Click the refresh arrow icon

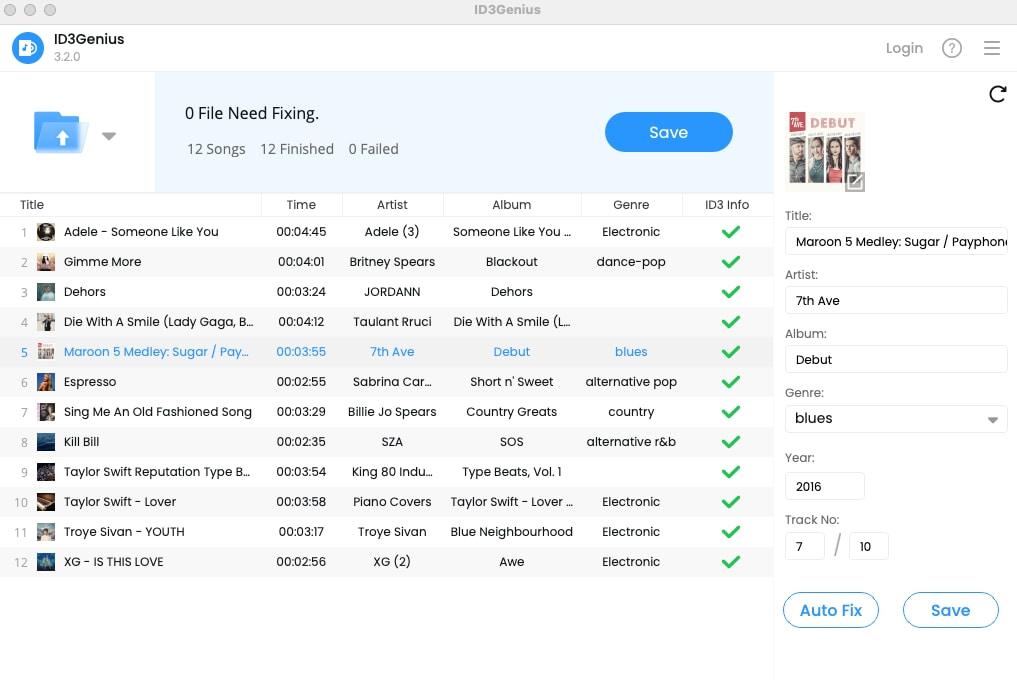998,94
